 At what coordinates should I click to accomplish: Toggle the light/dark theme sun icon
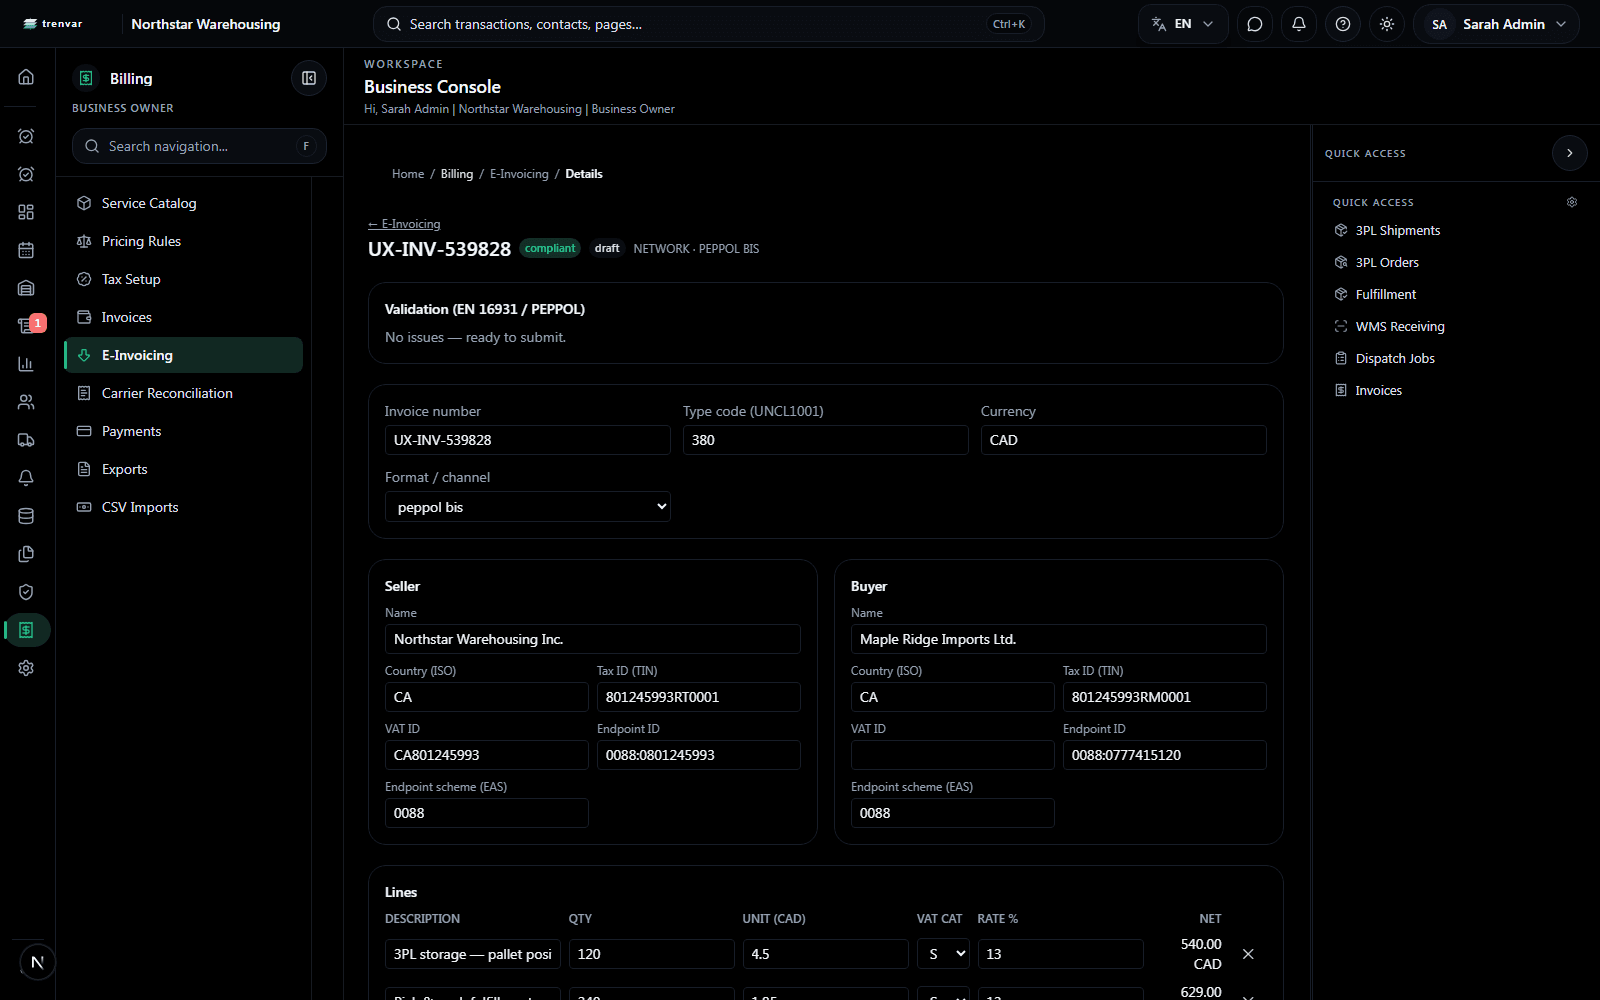(x=1387, y=24)
